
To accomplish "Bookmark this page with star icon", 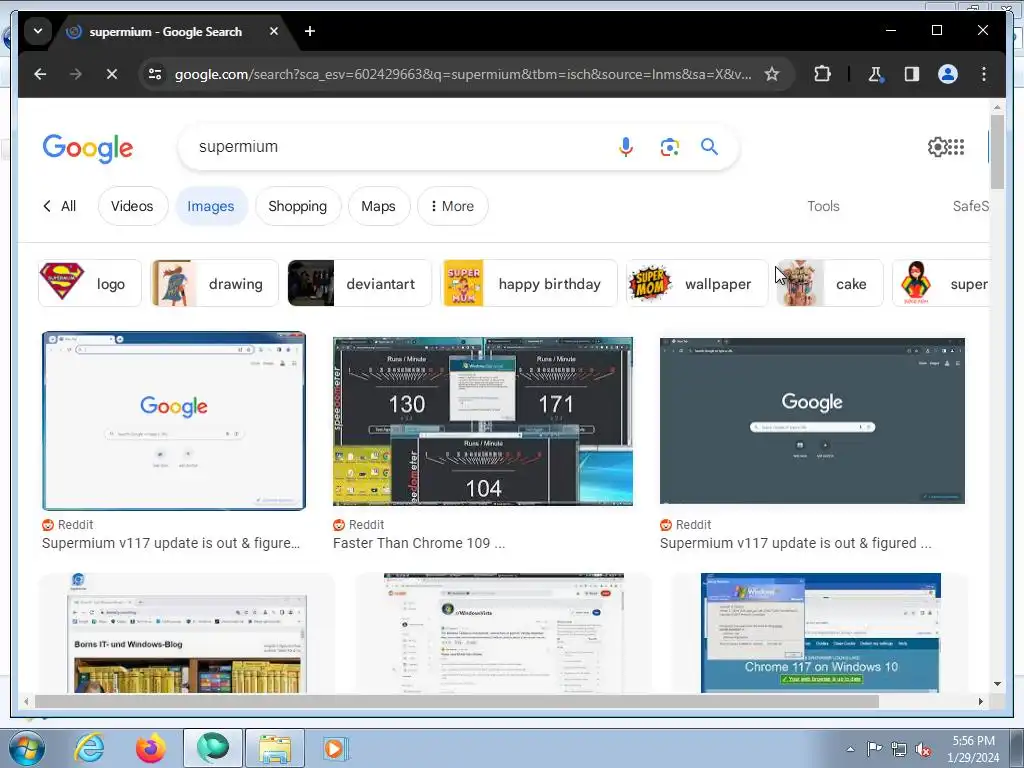I will coord(772,74).
